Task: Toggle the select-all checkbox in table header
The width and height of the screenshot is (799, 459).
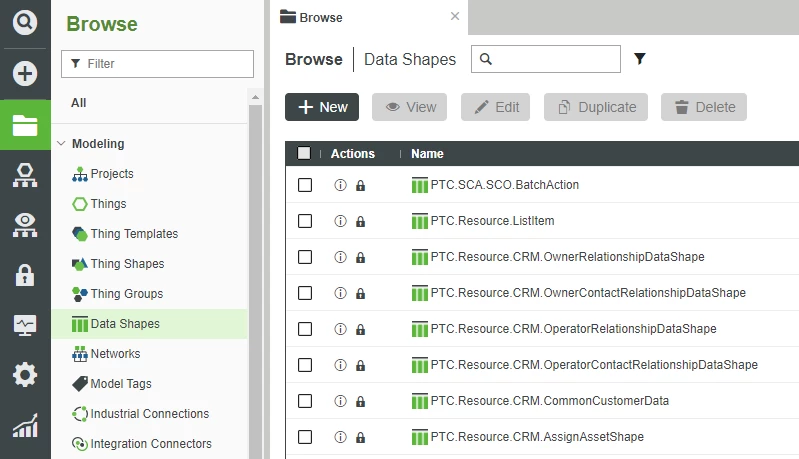Action: point(304,153)
